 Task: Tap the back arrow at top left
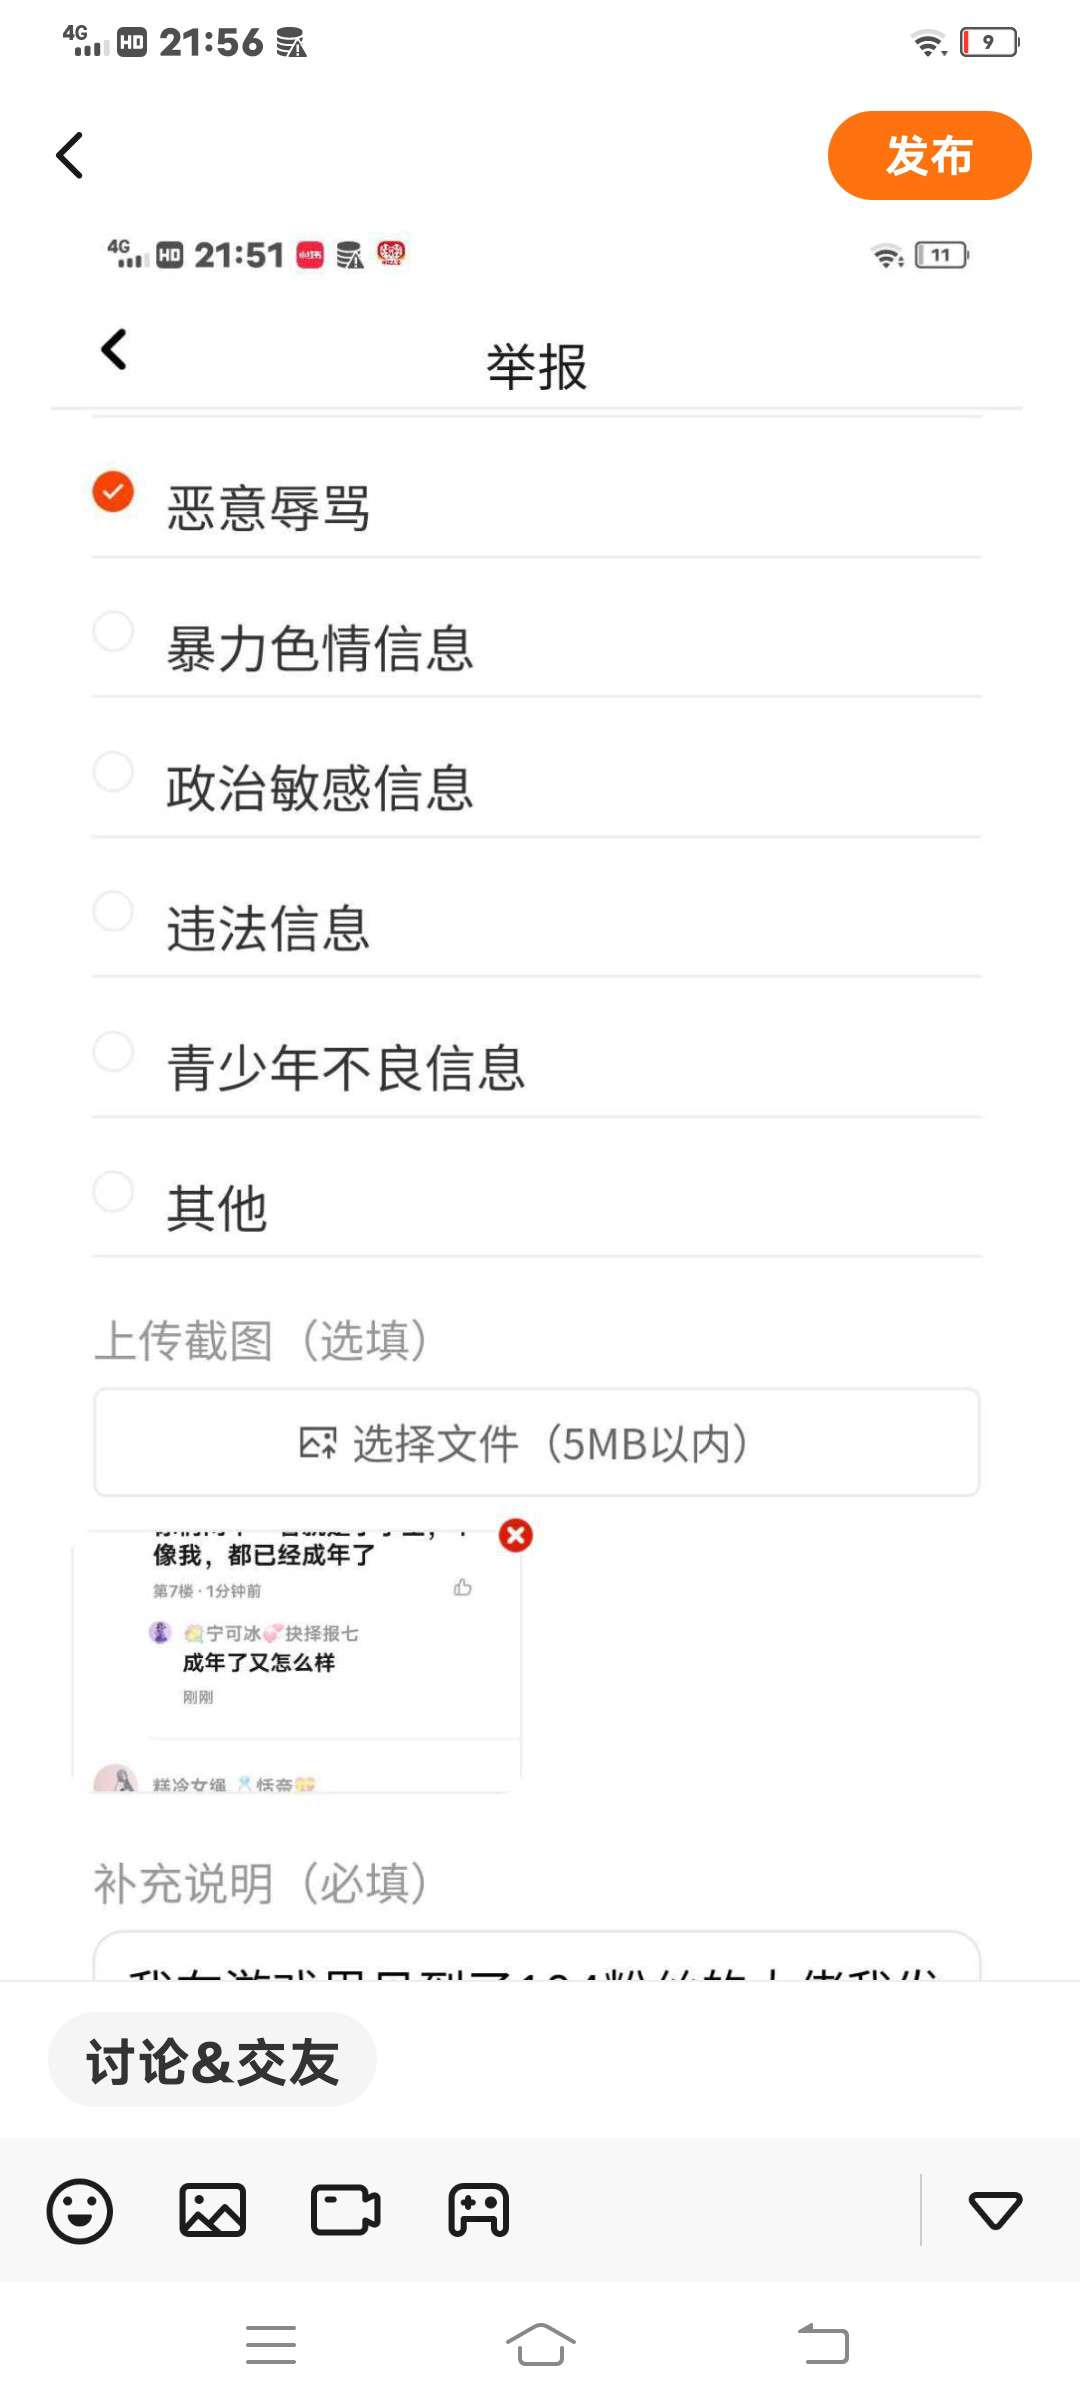point(70,156)
